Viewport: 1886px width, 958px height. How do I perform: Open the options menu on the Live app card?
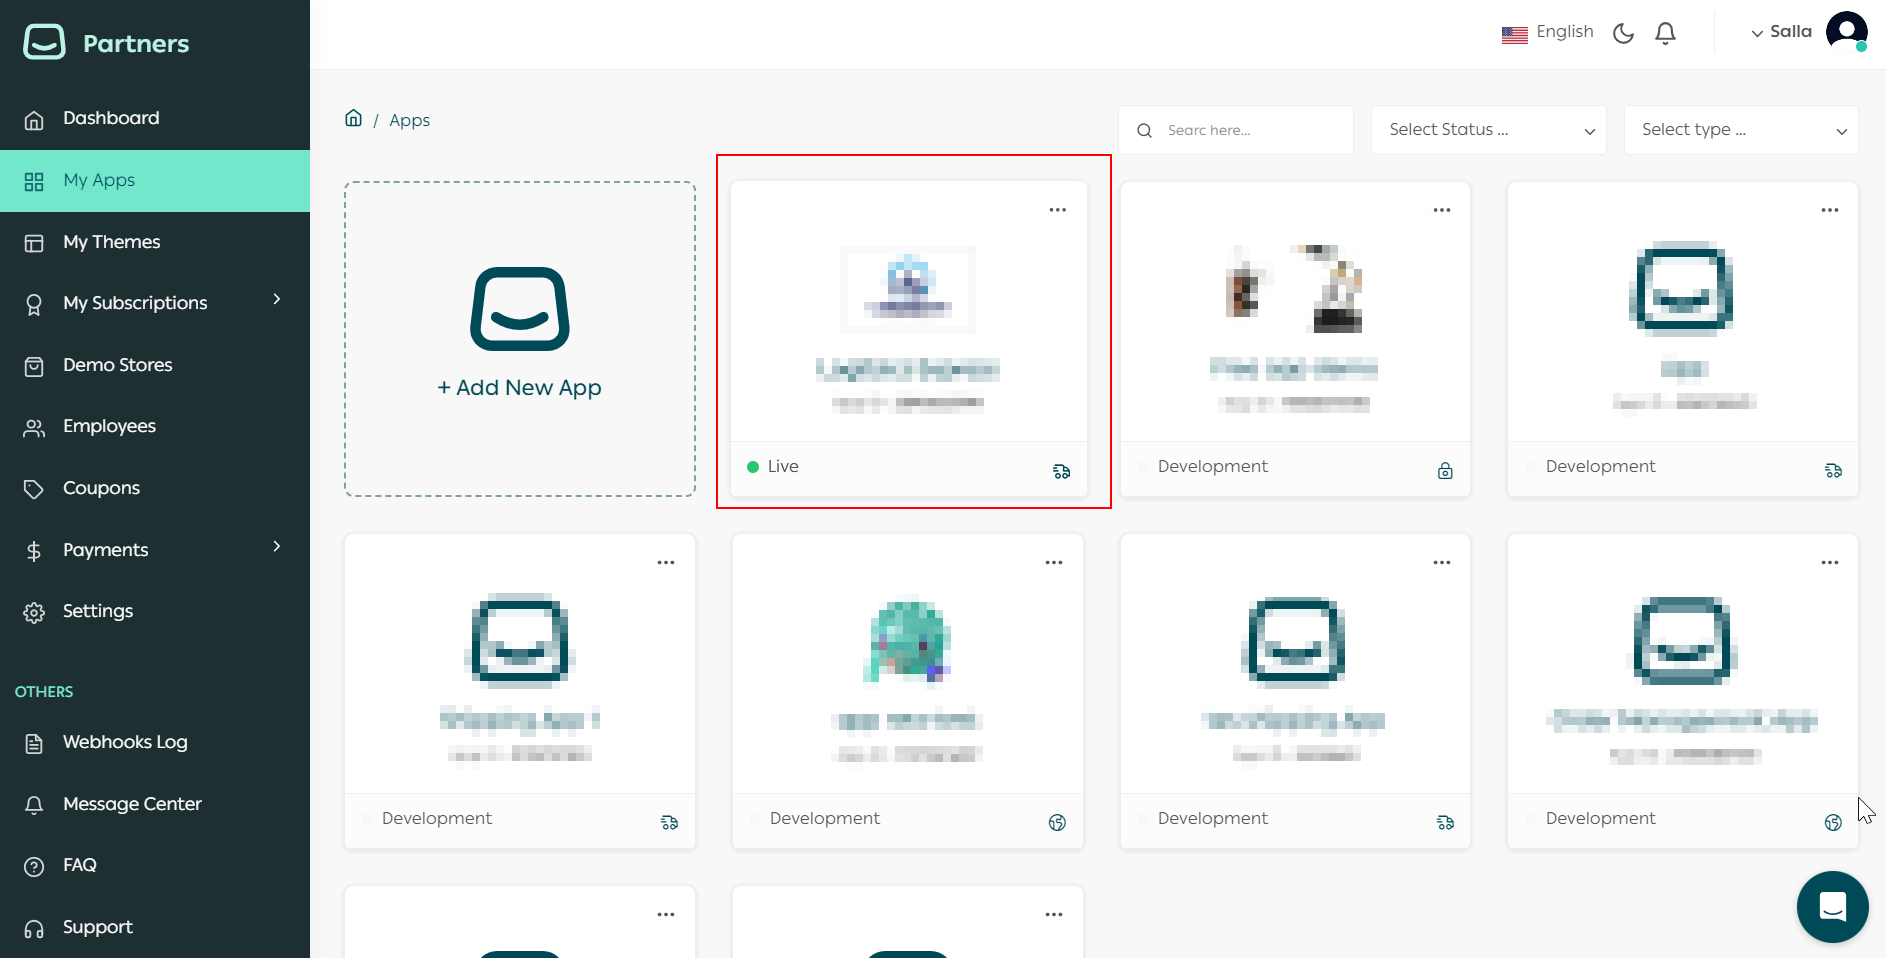click(x=1058, y=210)
